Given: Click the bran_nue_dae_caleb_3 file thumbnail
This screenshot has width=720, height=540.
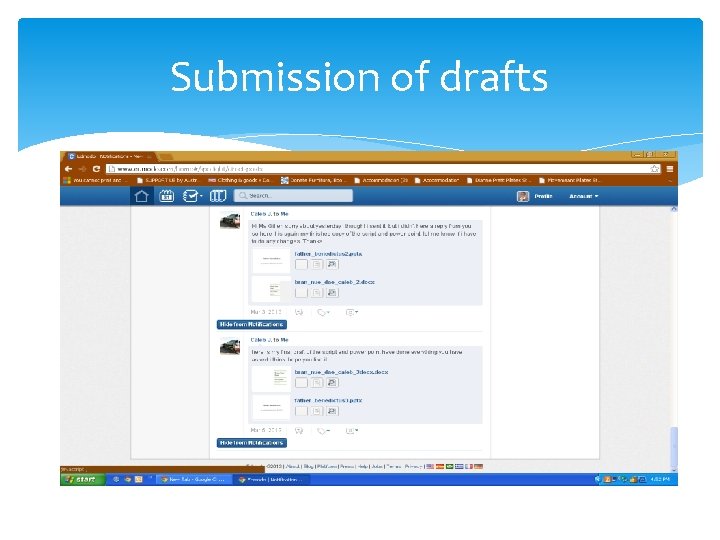Looking at the screenshot, I should click(271, 379).
